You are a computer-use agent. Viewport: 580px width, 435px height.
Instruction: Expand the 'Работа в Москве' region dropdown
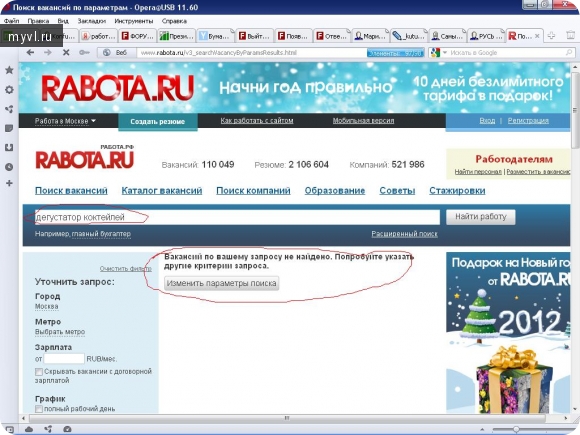tap(65, 121)
